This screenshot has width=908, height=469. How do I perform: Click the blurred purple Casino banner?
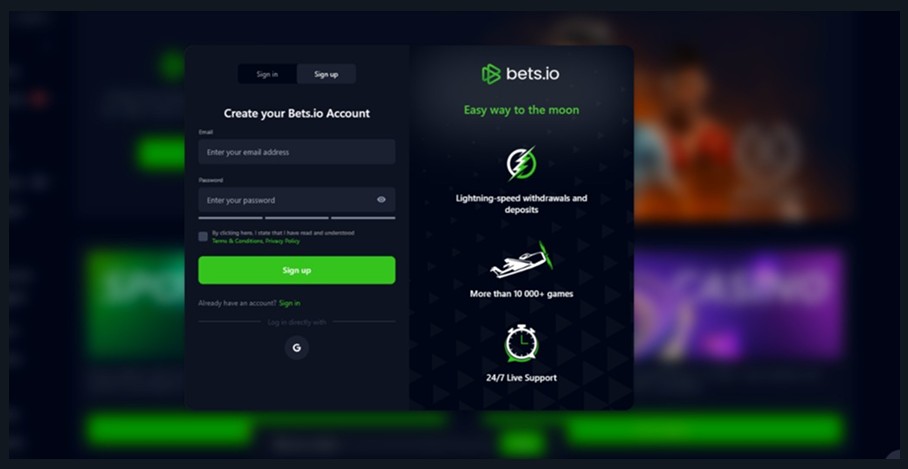tap(738, 304)
